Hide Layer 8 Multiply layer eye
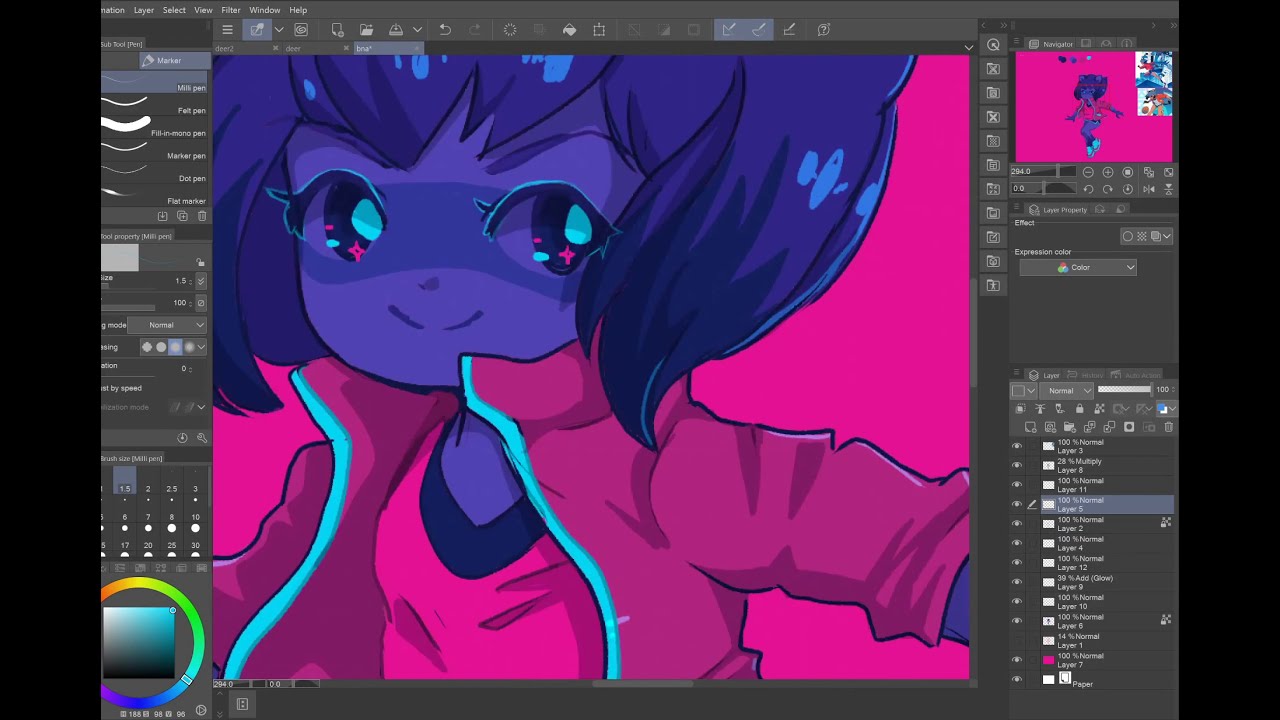Screen dimensions: 1280x720 [1017, 465]
